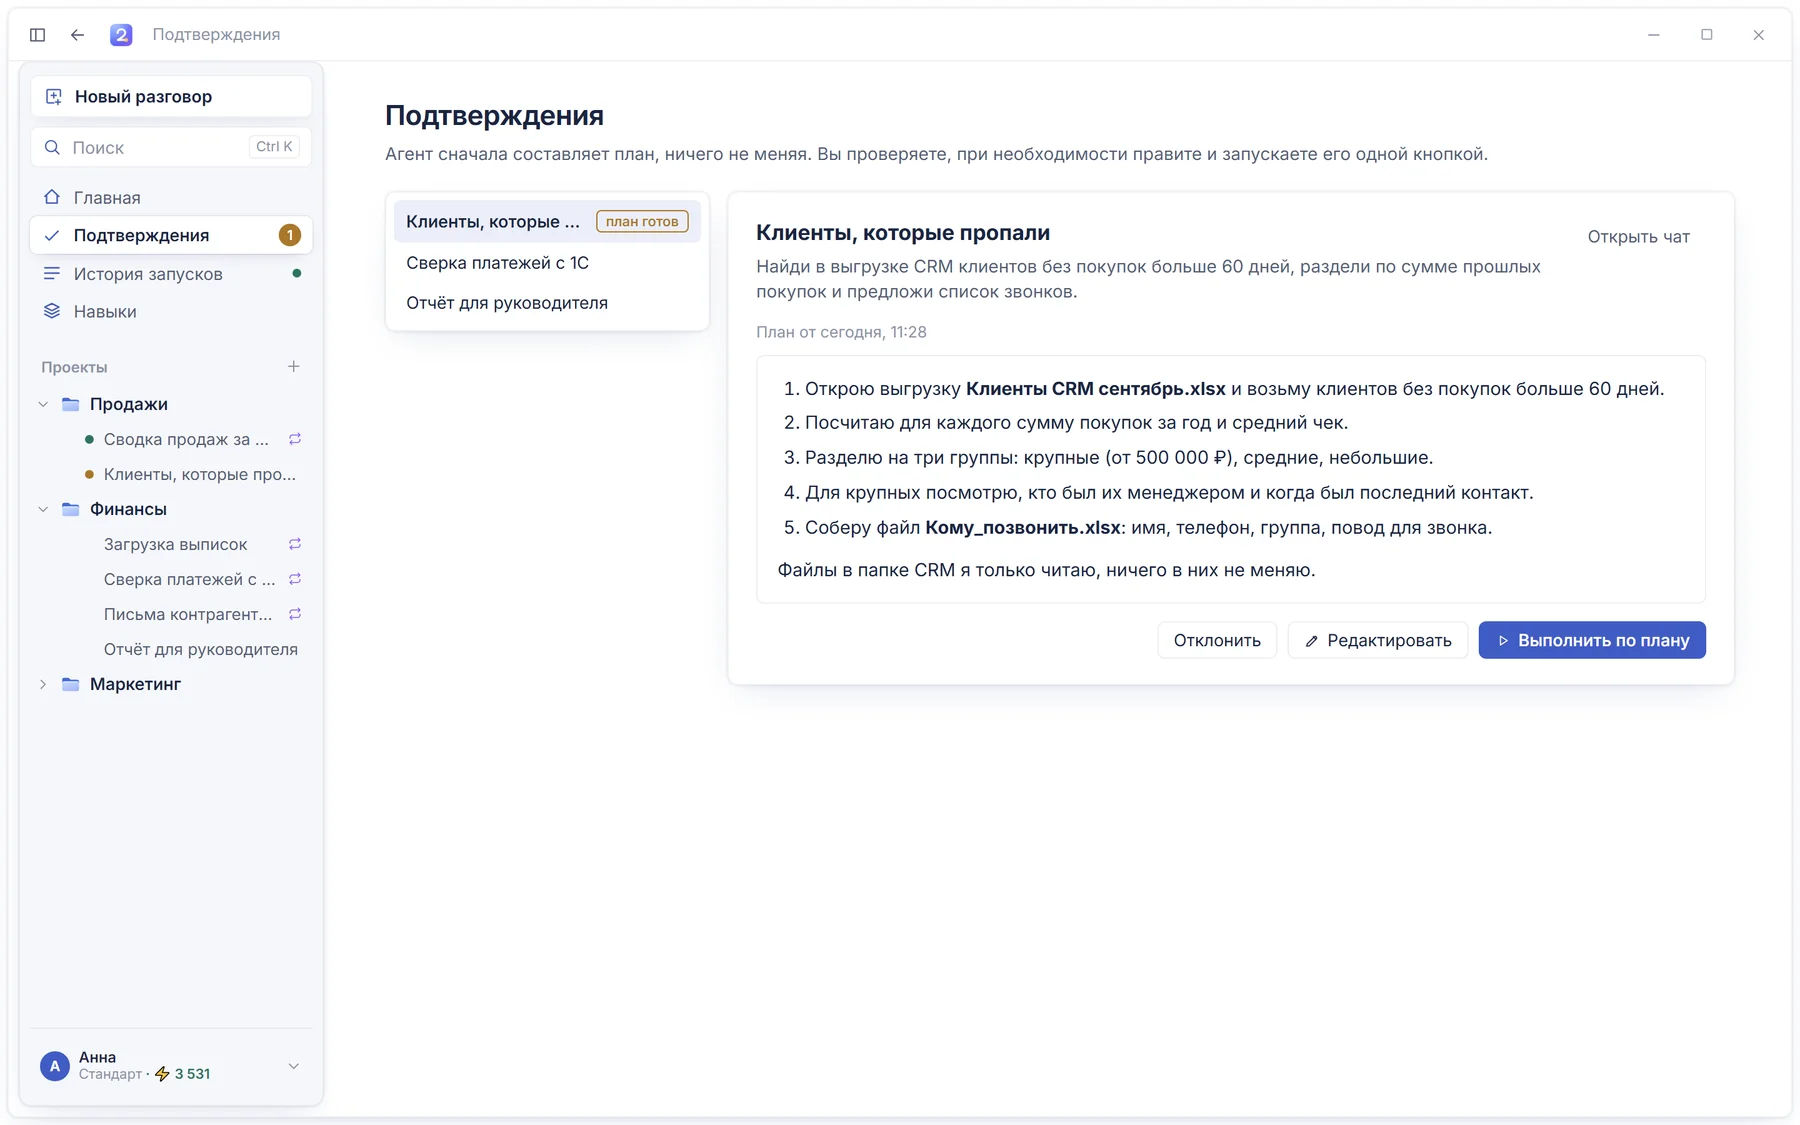
Task: Click the Анна avatar icon
Action: point(55,1066)
